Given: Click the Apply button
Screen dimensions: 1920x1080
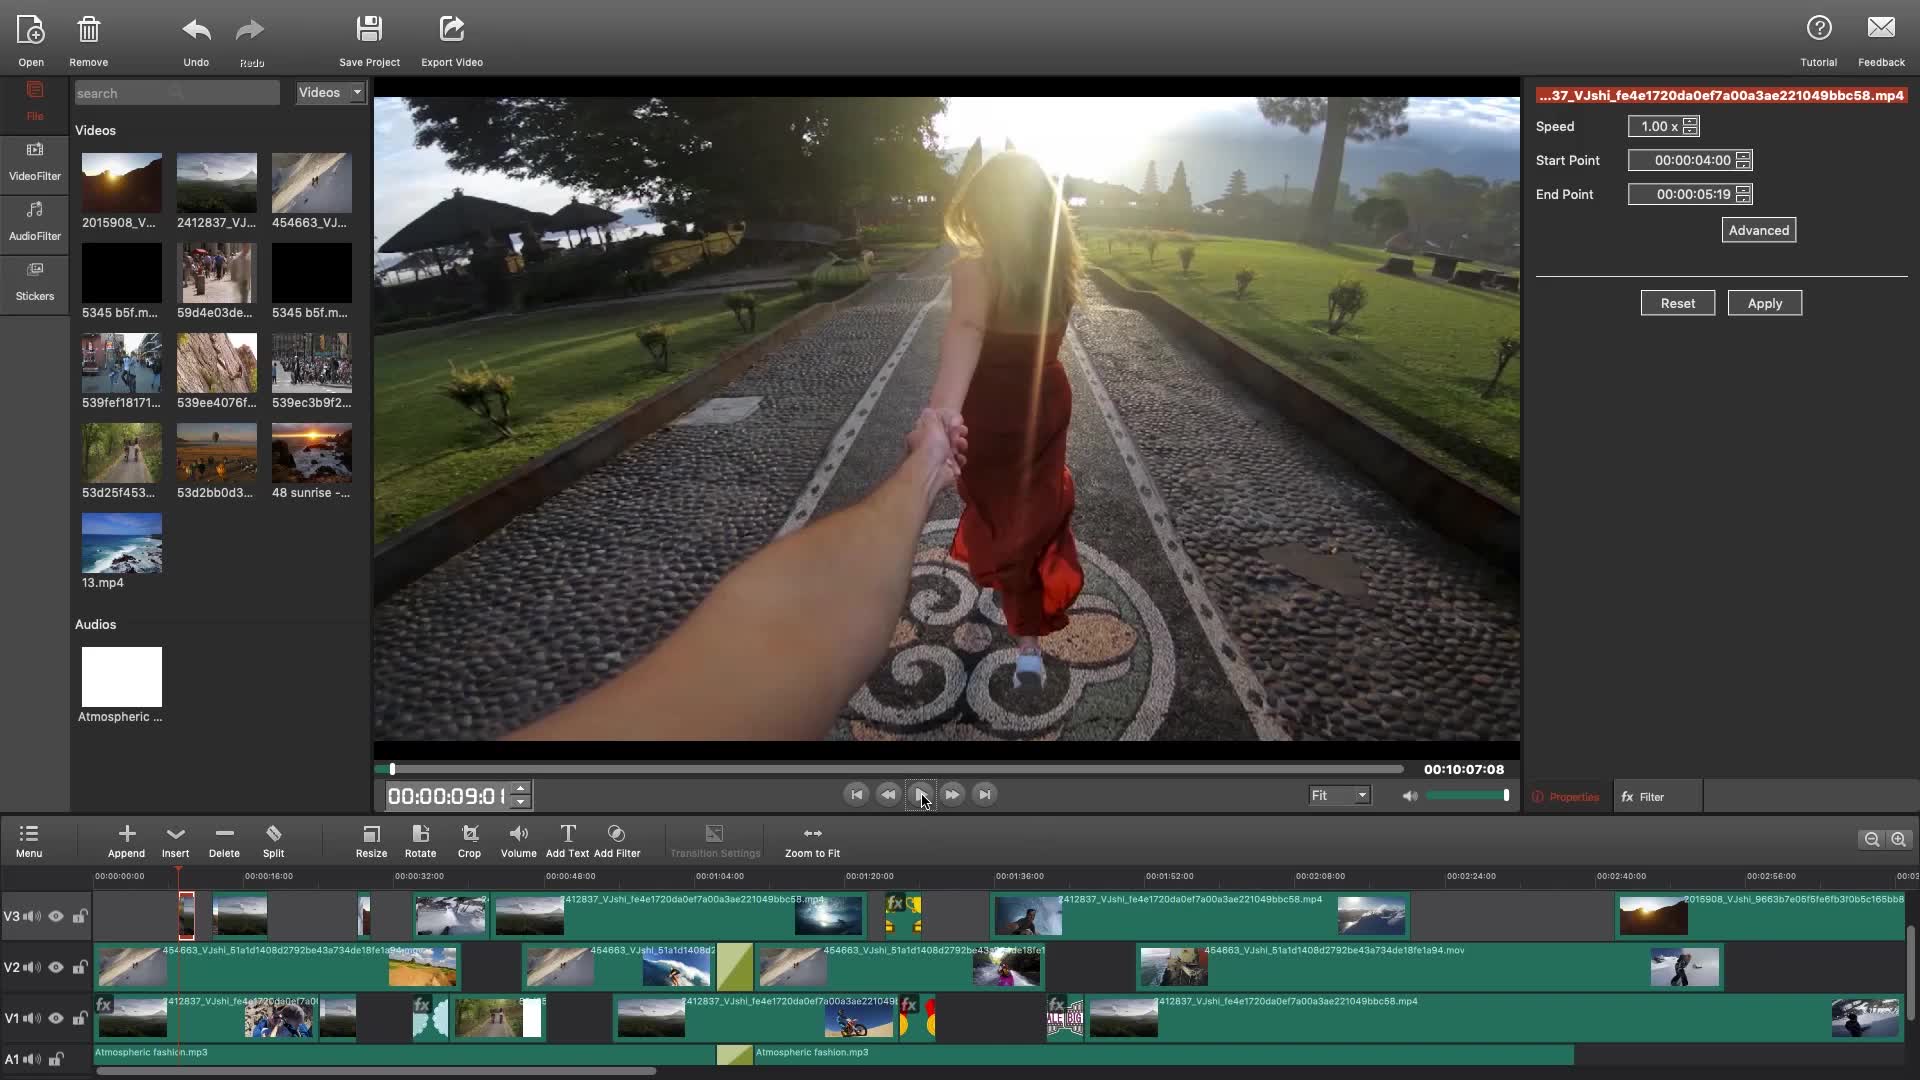Looking at the screenshot, I should tap(1764, 303).
